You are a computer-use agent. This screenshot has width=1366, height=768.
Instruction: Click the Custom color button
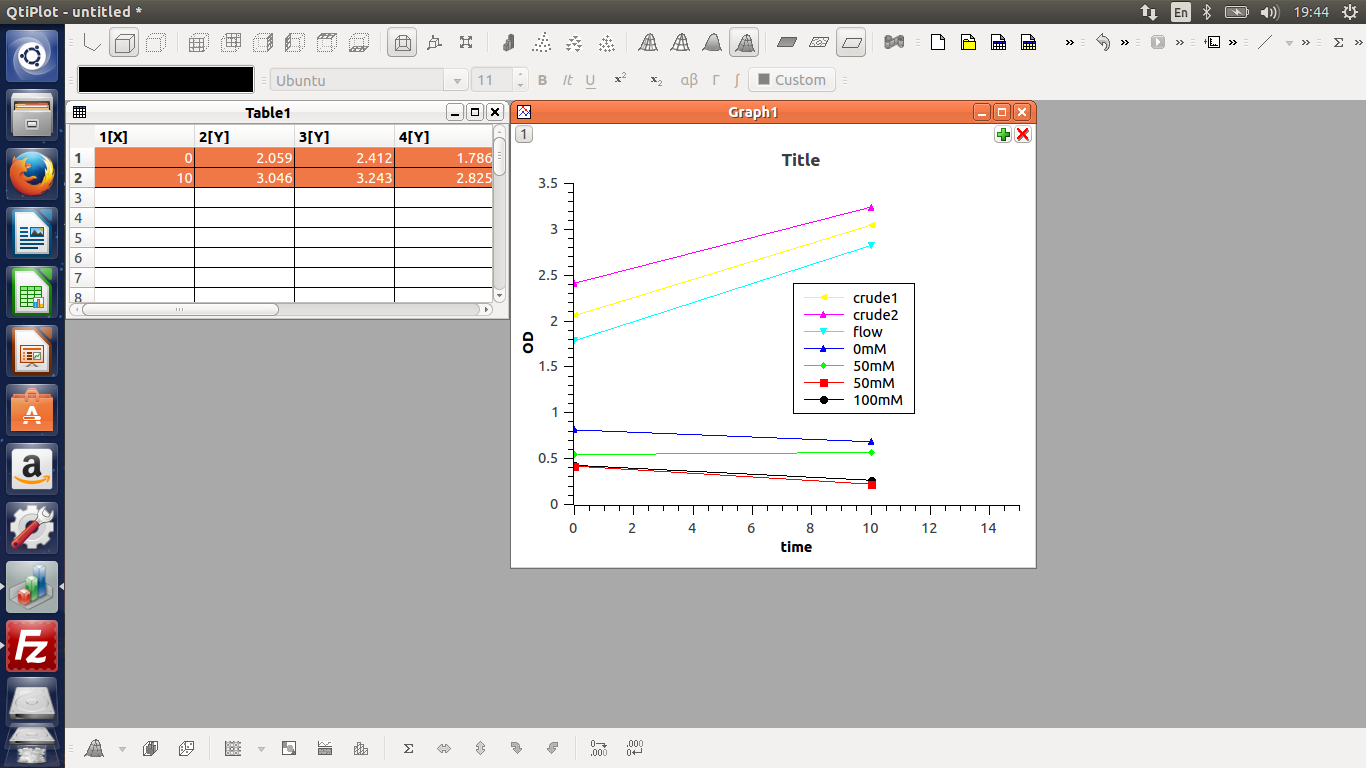(x=792, y=80)
